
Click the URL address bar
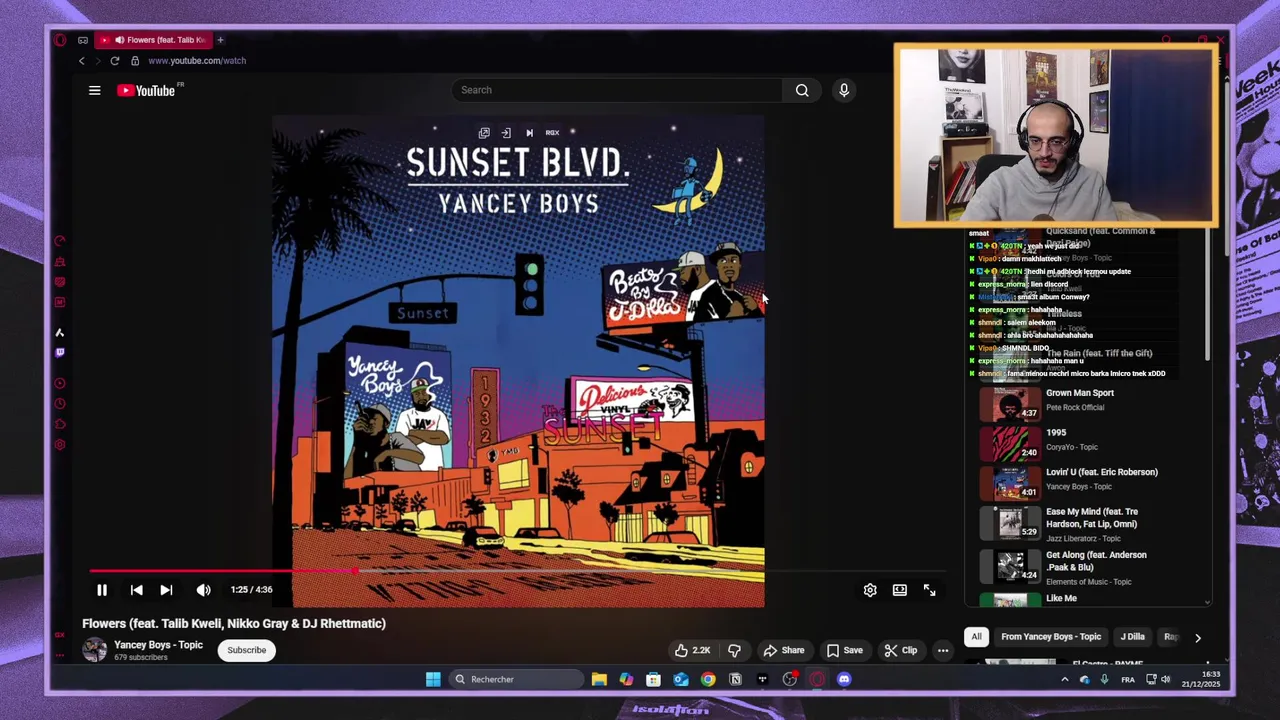pos(197,61)
